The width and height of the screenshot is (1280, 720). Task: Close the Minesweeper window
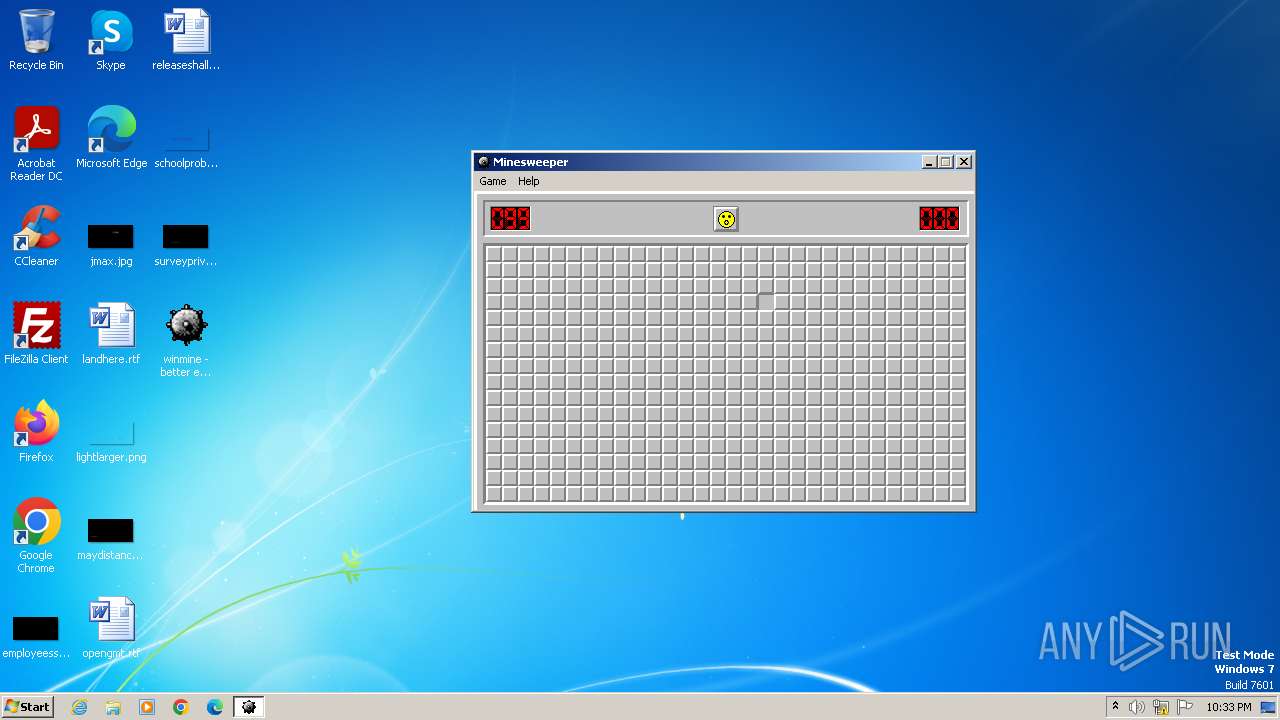pos(964,162)
